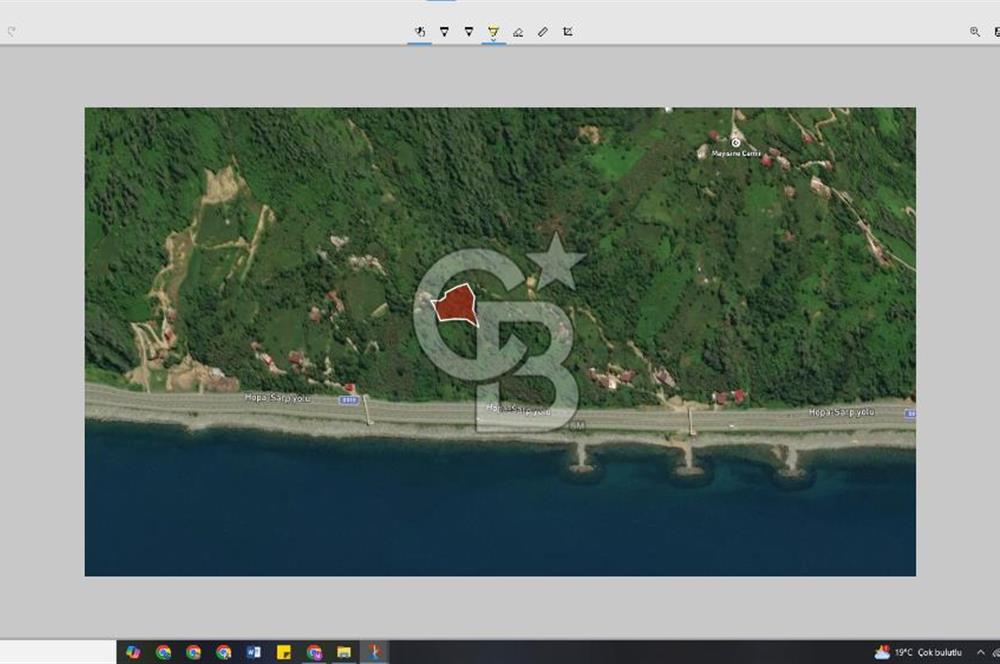Image resolution: width=1000 pixels, height=664 pixels.
Task: Open the second Chrome taskbar icon
Action: pos(193,652)
